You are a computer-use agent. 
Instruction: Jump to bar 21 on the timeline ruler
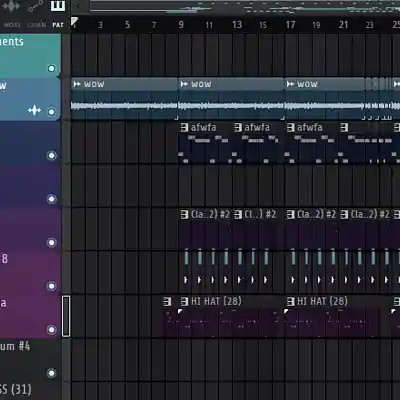(x=343, y=25)
